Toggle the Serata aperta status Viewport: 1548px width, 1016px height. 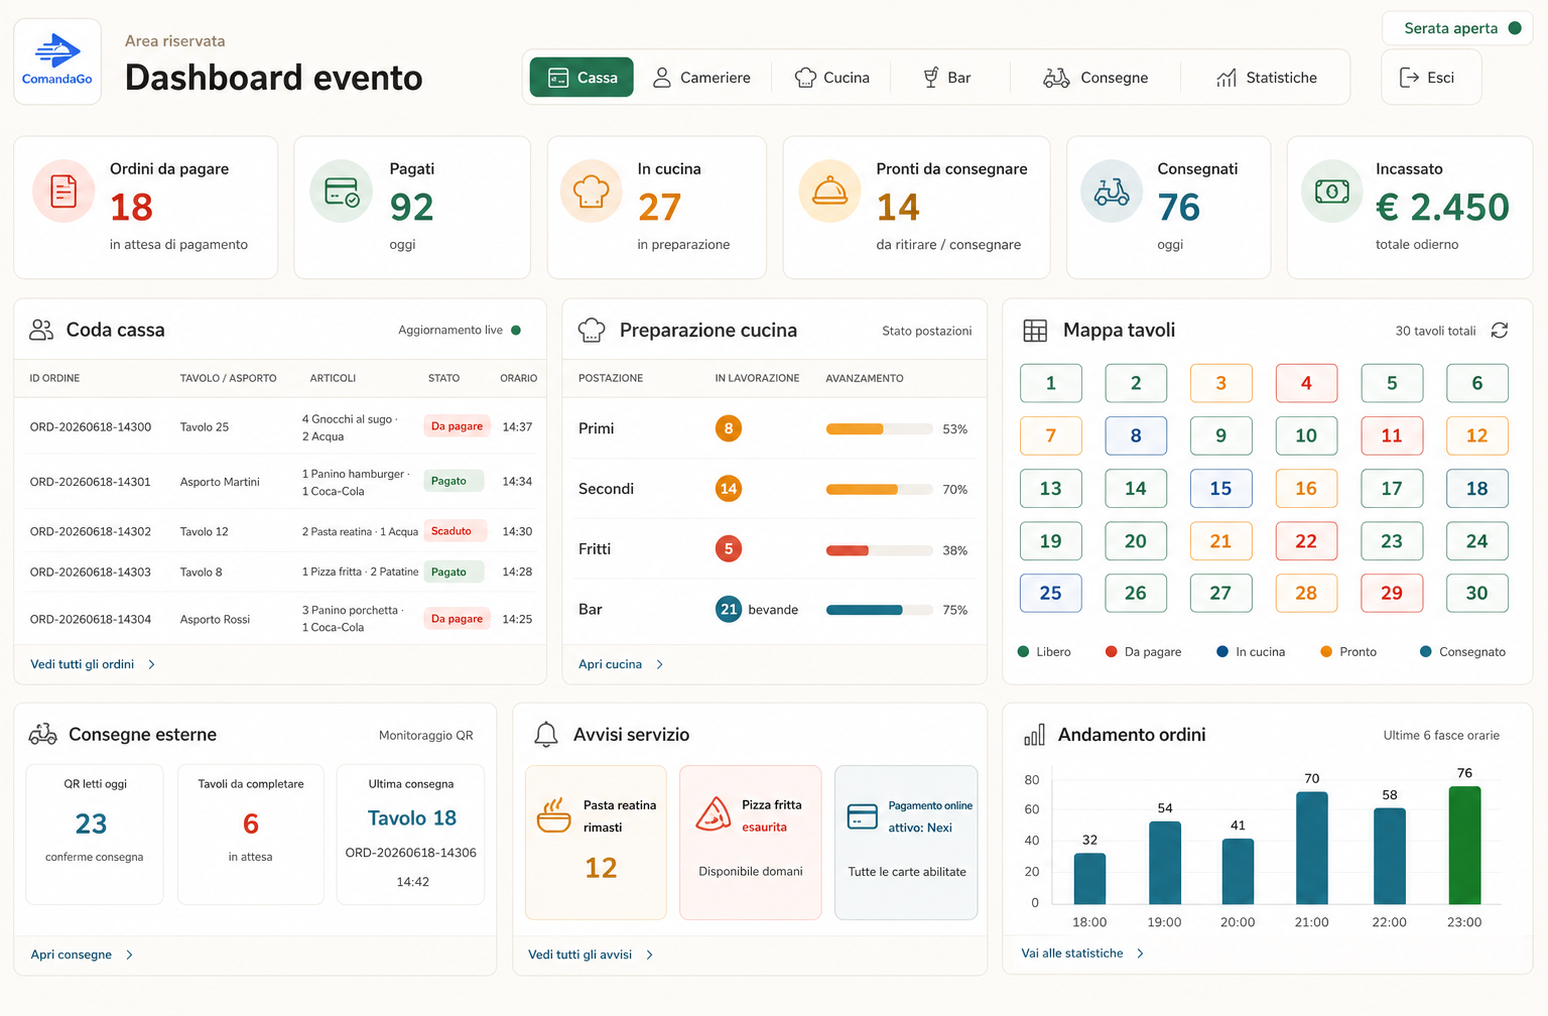(x=1457, y=28)
